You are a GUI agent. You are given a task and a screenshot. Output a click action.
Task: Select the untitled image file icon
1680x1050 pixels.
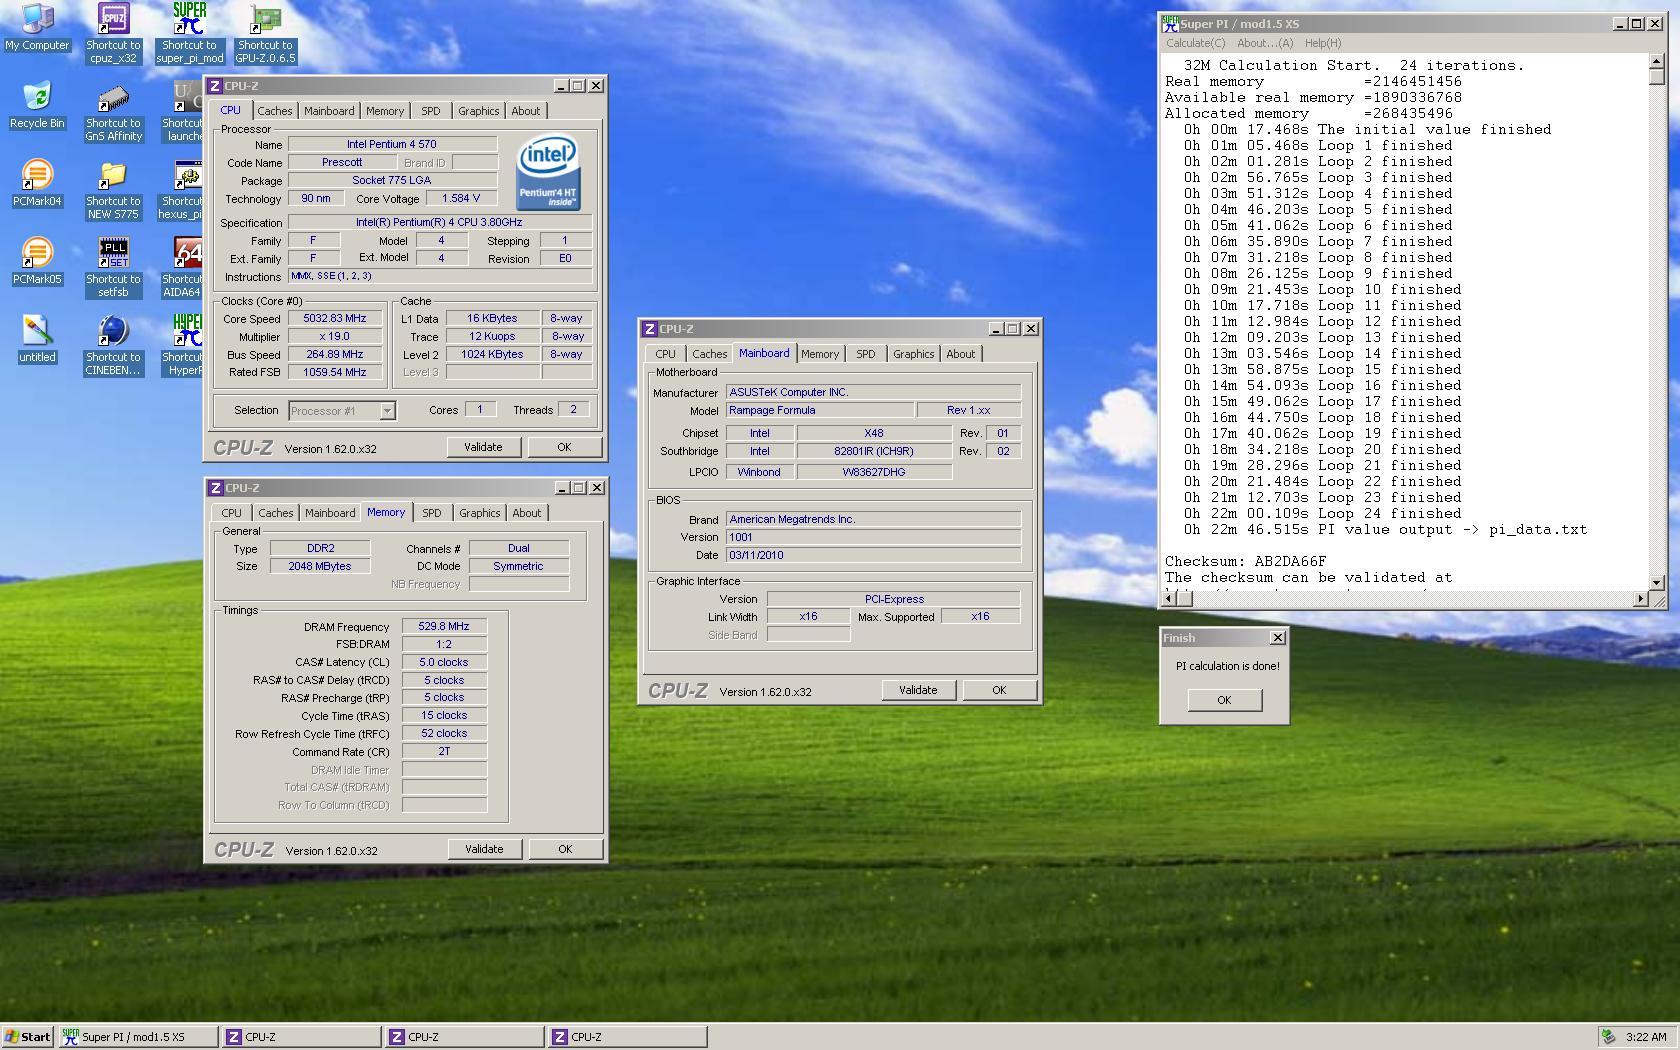(37, 339)
